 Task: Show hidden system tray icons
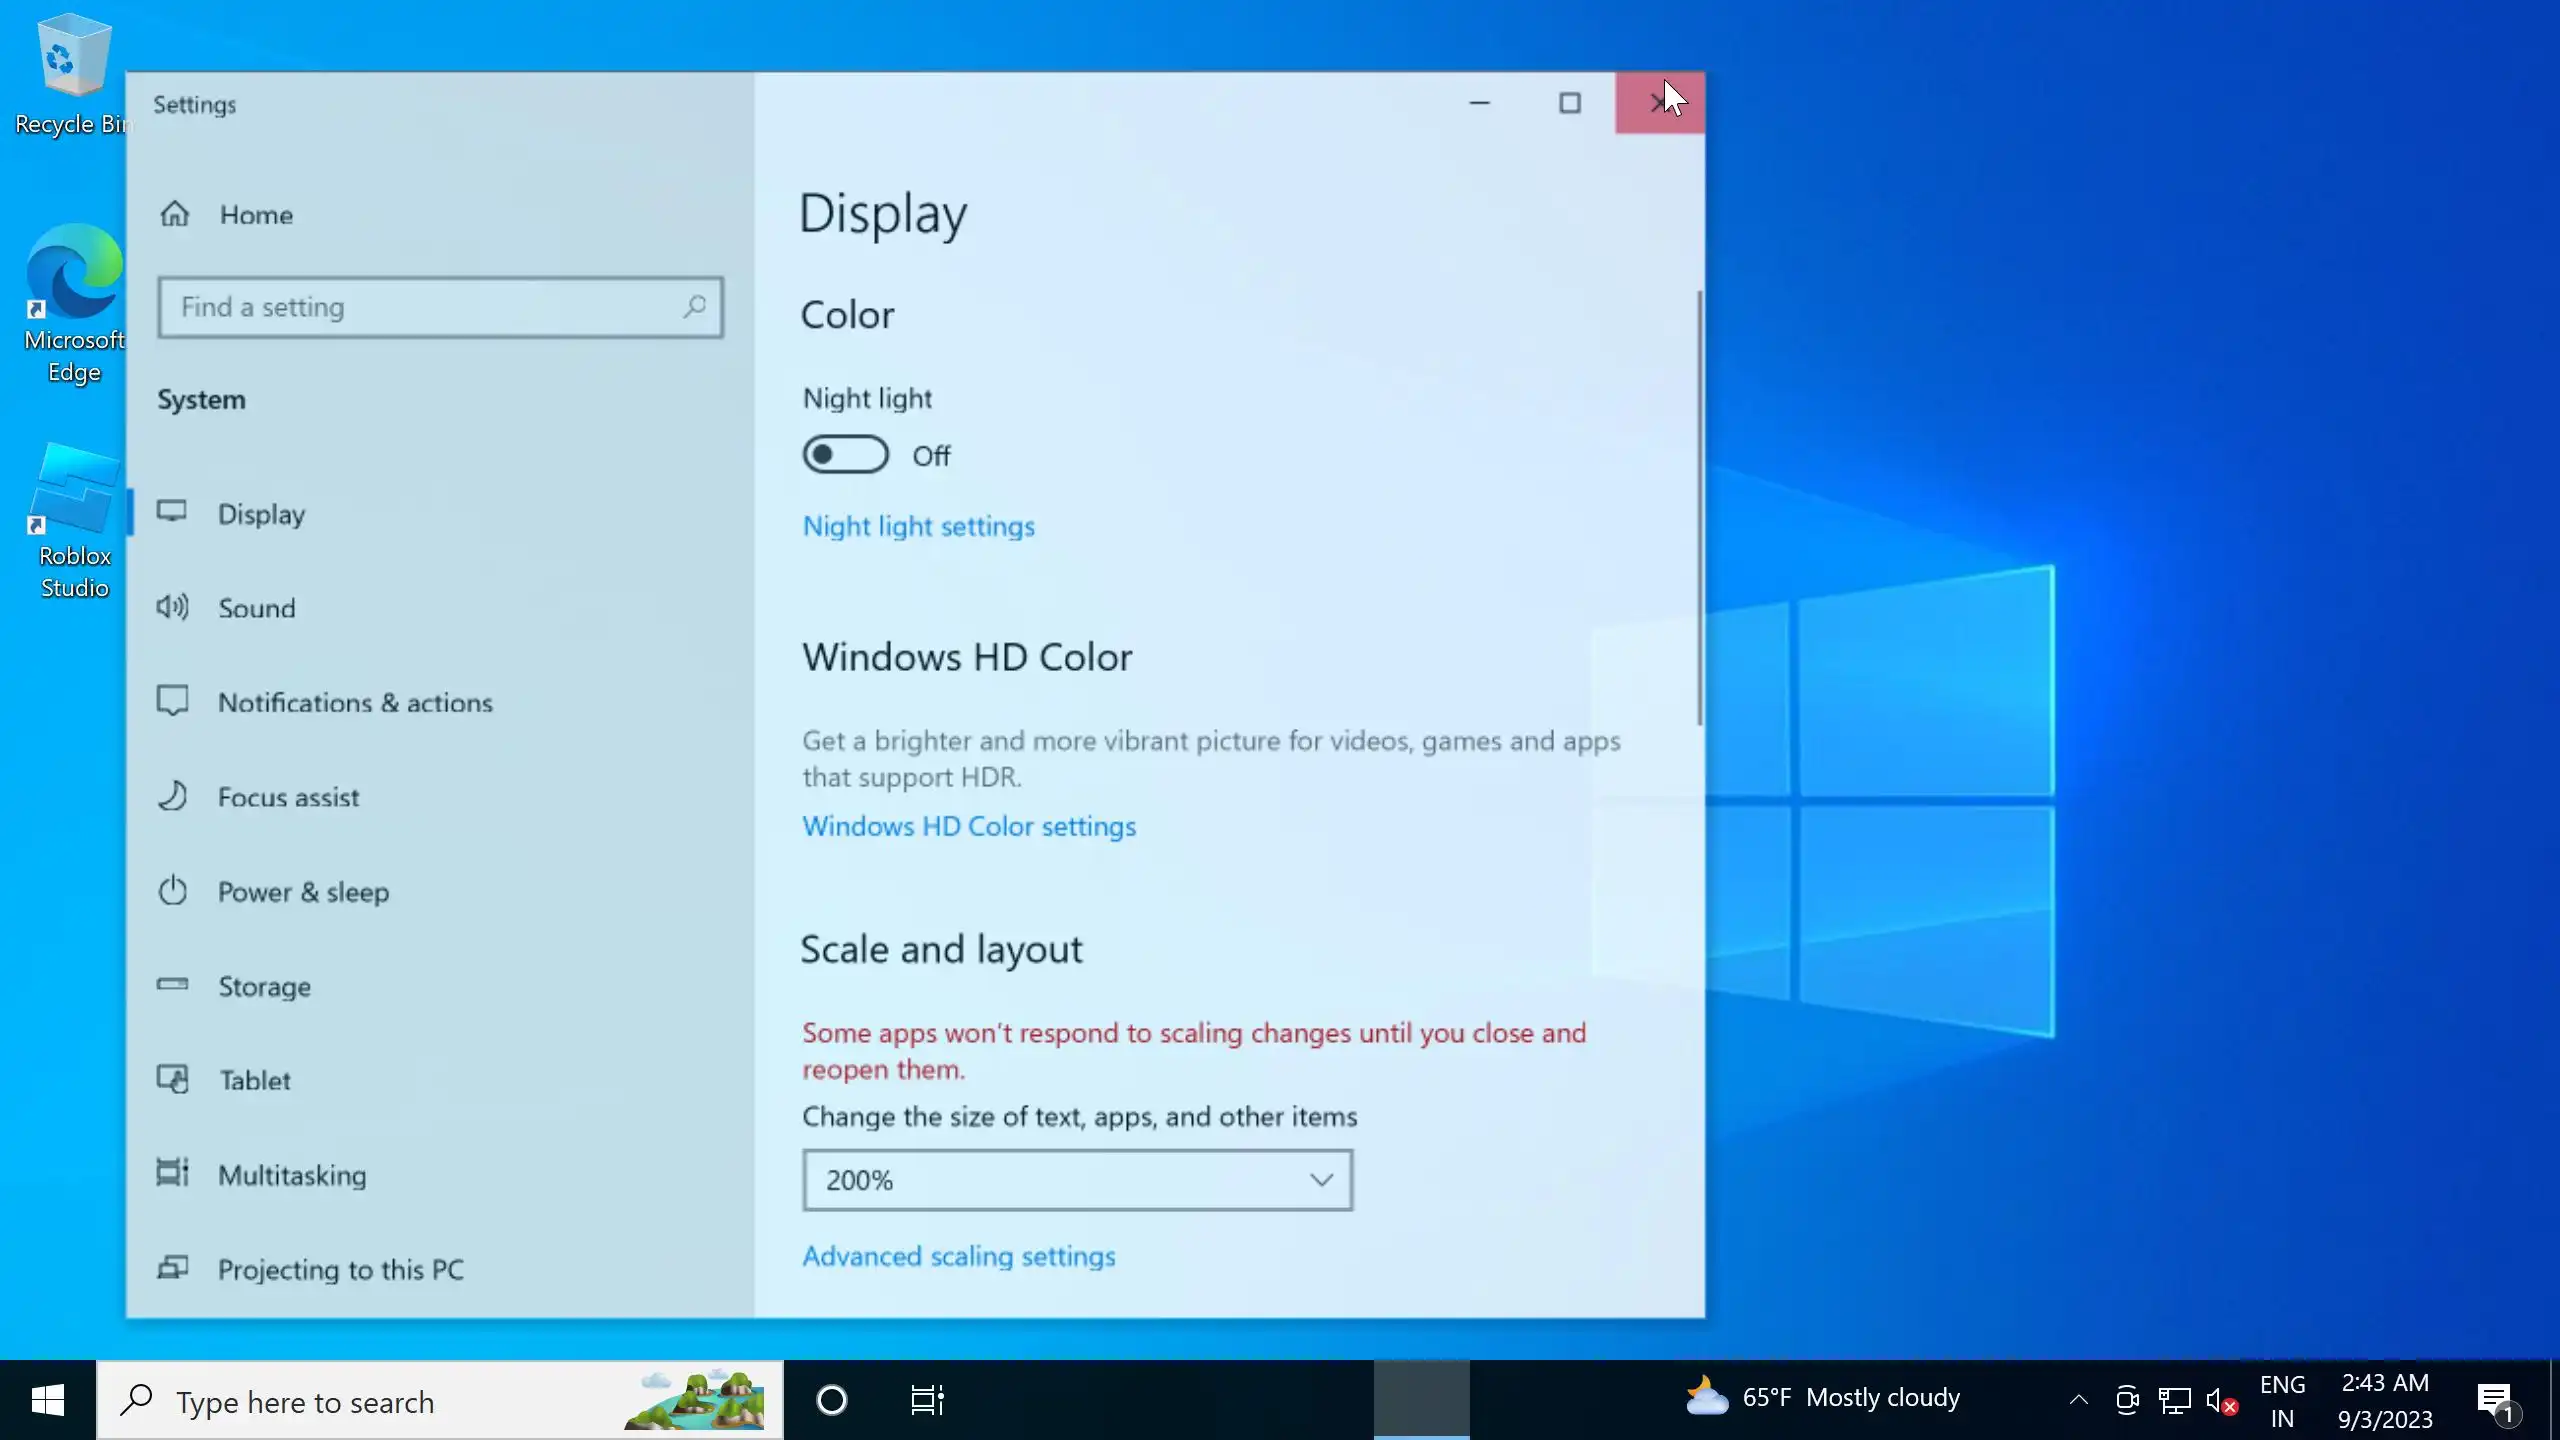pos(2078,1400)
